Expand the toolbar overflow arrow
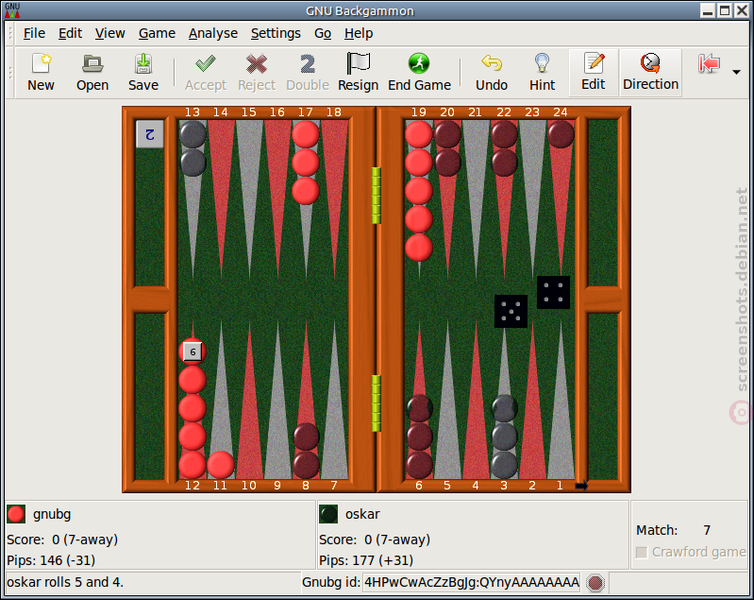754x600 pixels. click(x=736, y=72)
